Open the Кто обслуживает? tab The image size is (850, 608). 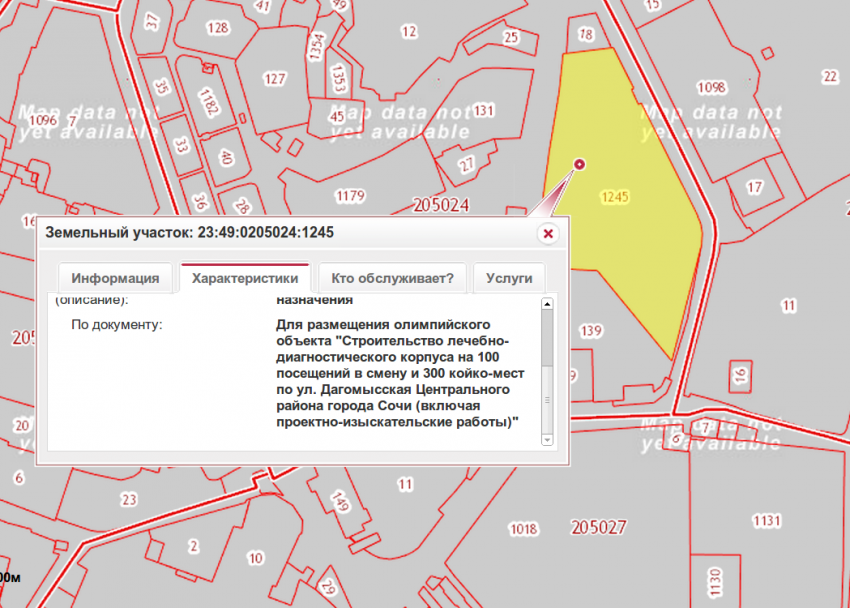(392, 278)
